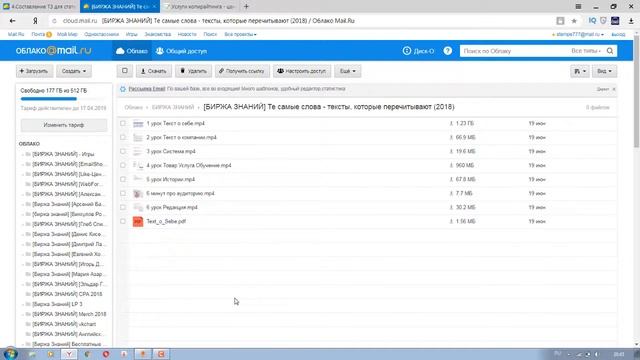Open the Рассылка Email ad link
The image size is (640, 360).
(x=147, y=89)
